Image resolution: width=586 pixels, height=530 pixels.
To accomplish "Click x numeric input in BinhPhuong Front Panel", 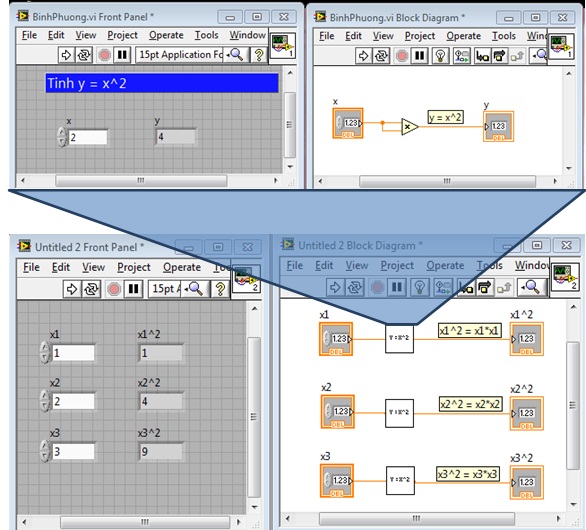I will [x=88, y=137].
